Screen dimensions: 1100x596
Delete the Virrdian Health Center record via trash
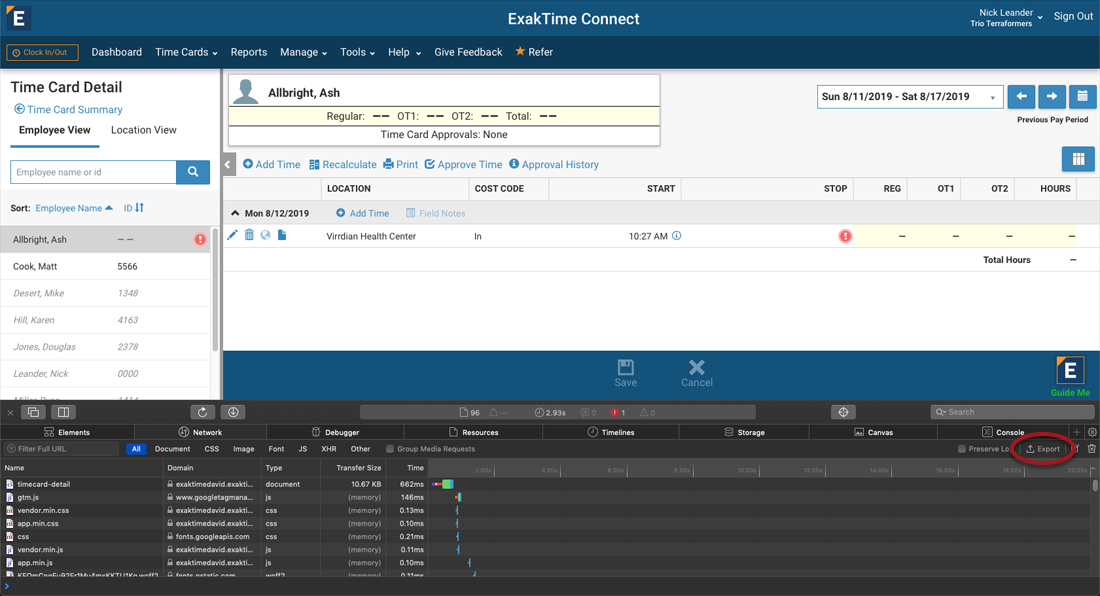249,235
